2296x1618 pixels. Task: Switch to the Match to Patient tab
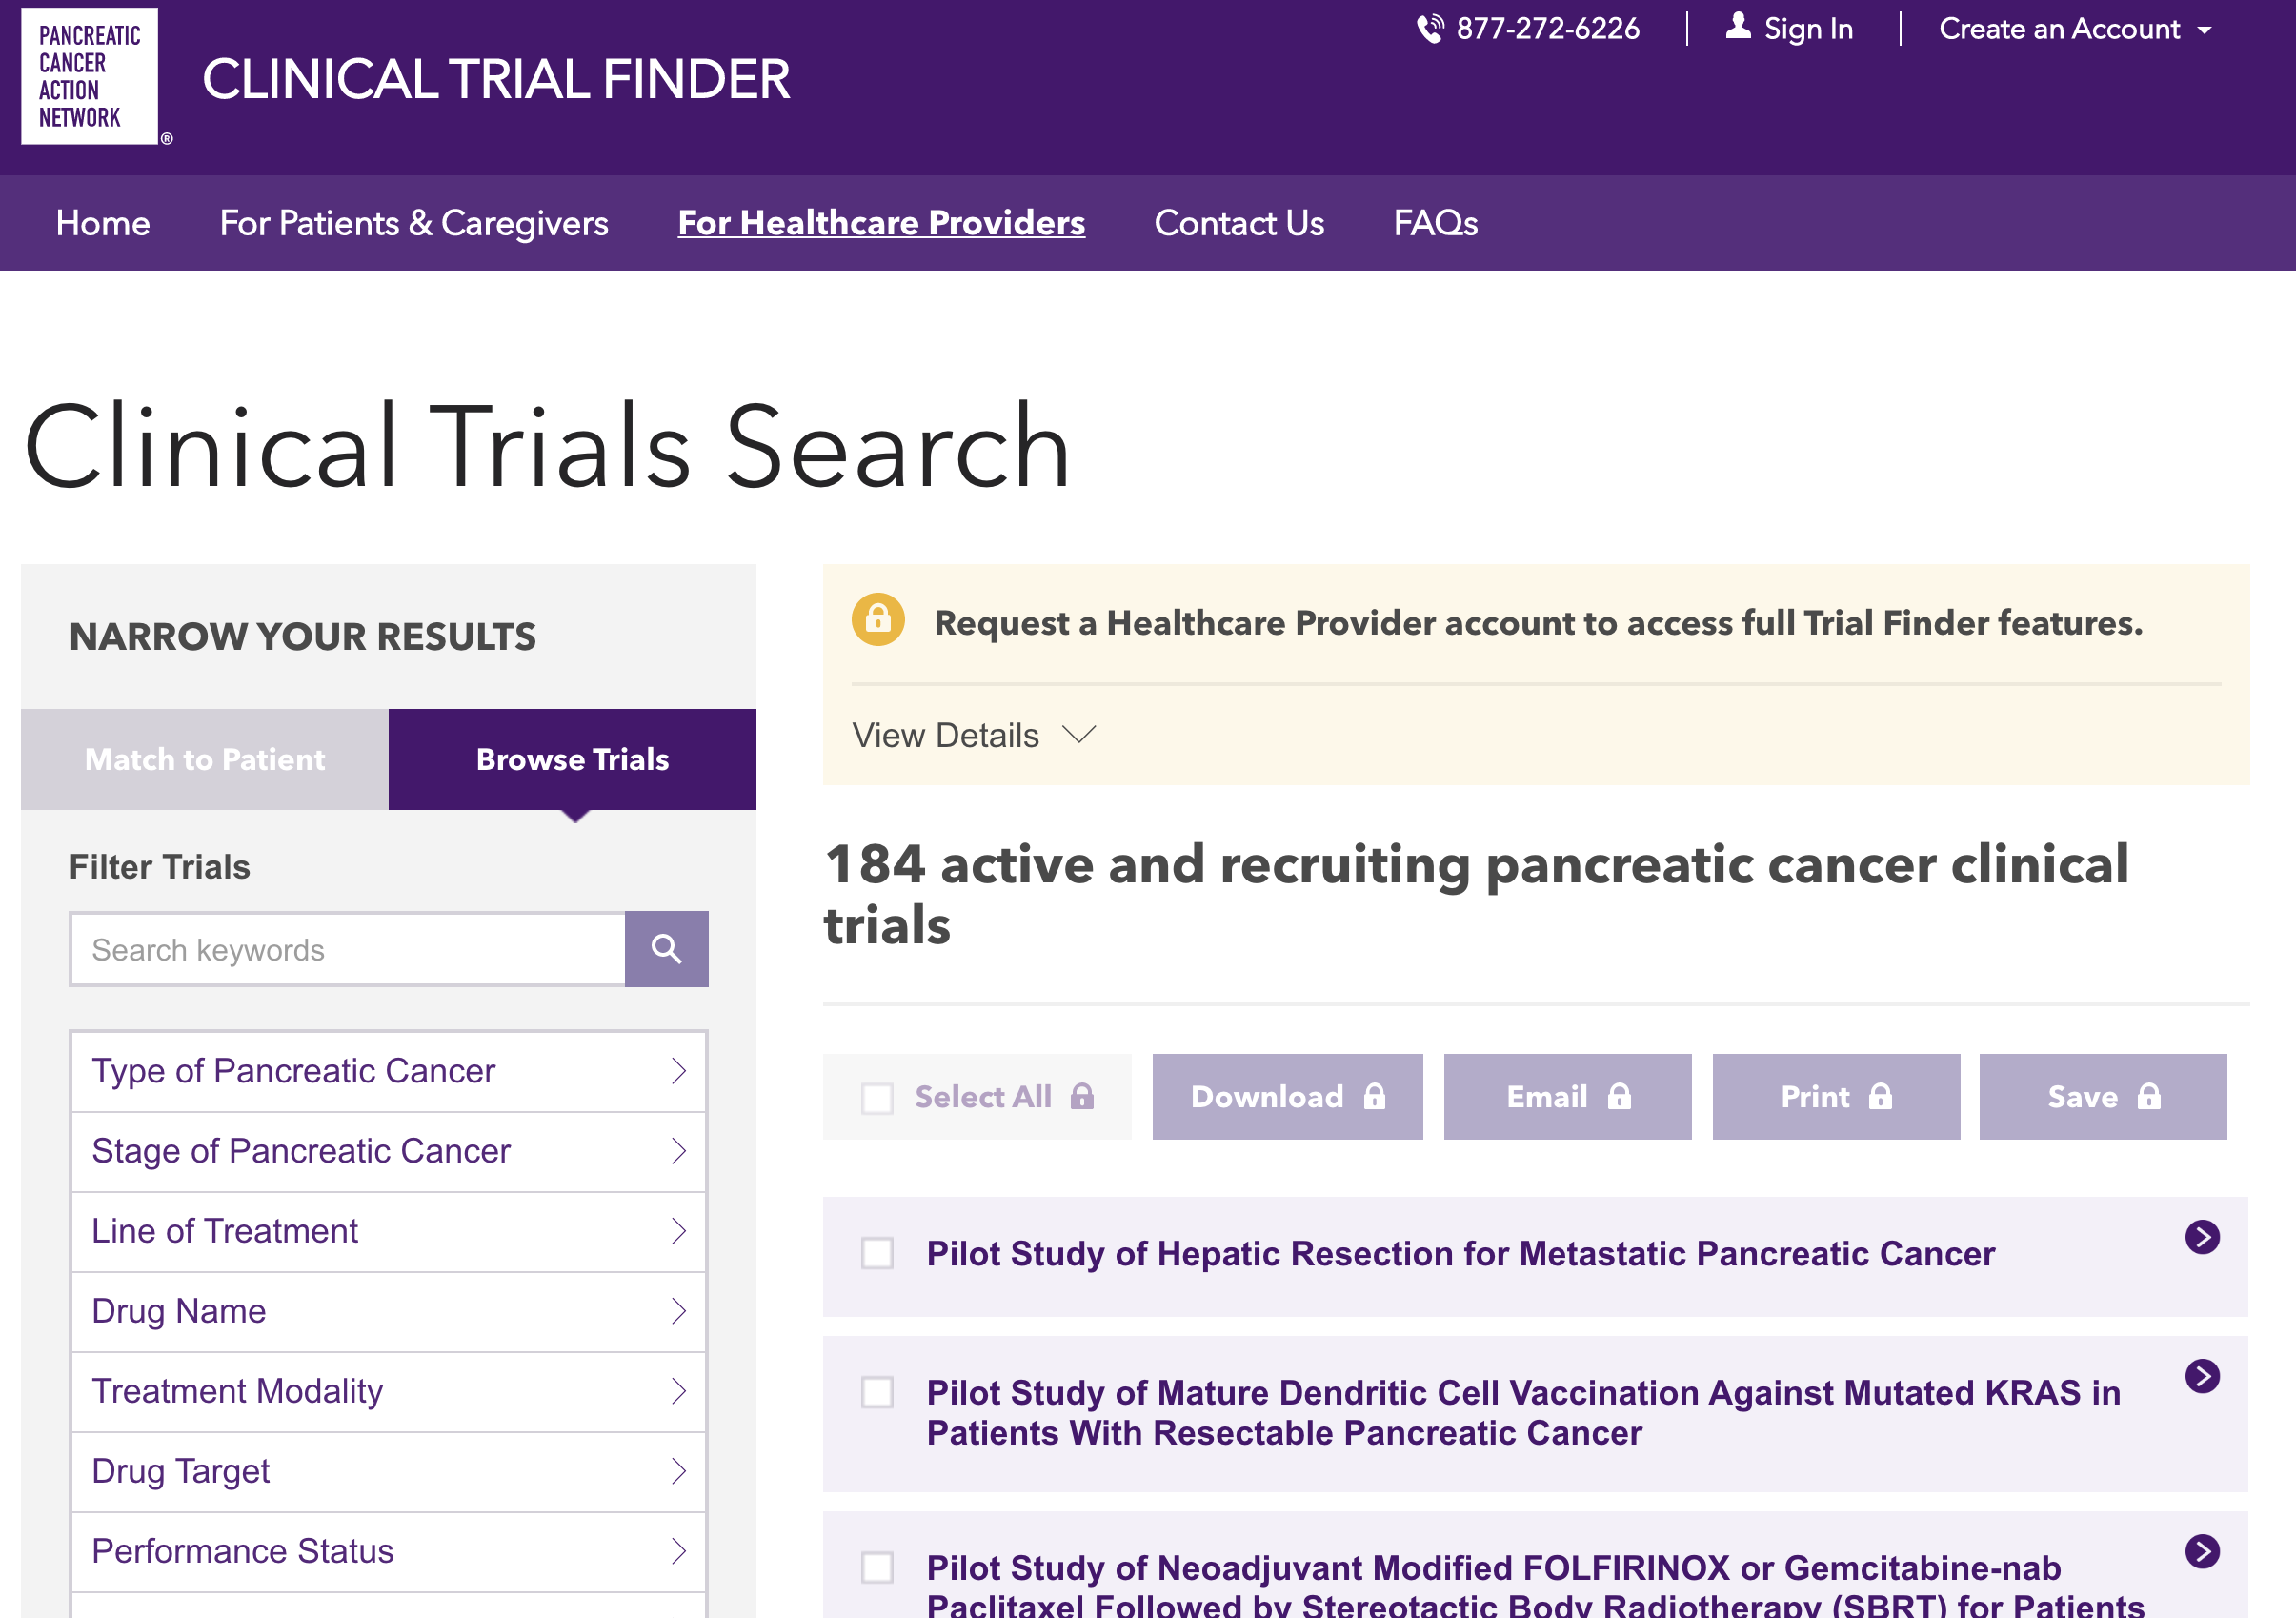click(x=205, y=760)
